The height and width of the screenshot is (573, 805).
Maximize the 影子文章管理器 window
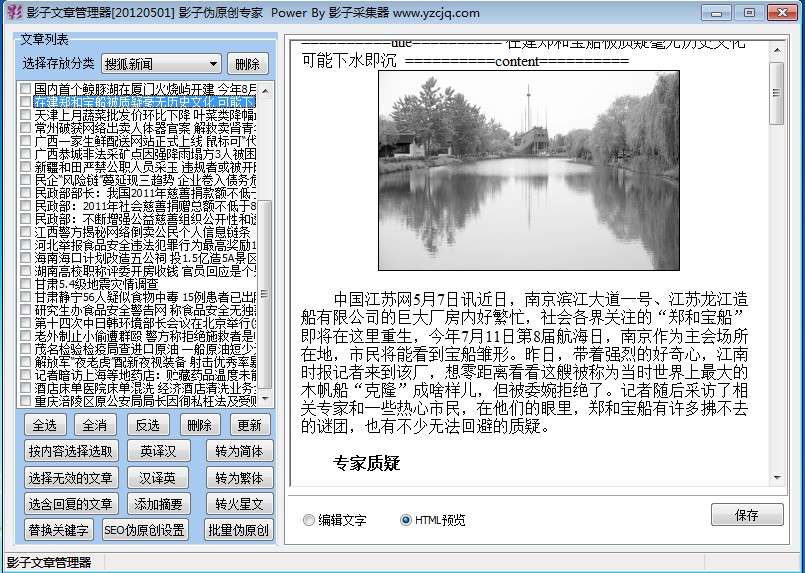tap(749, 12)
